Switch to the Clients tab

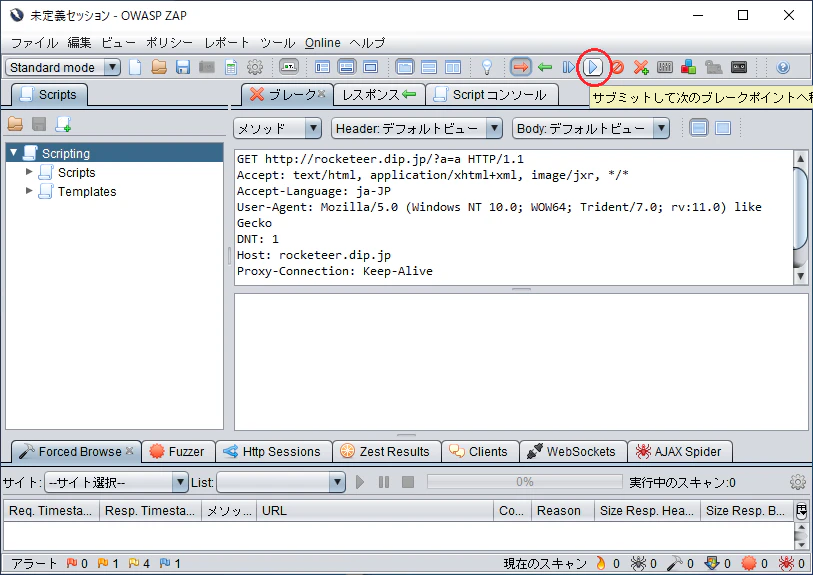480,452
